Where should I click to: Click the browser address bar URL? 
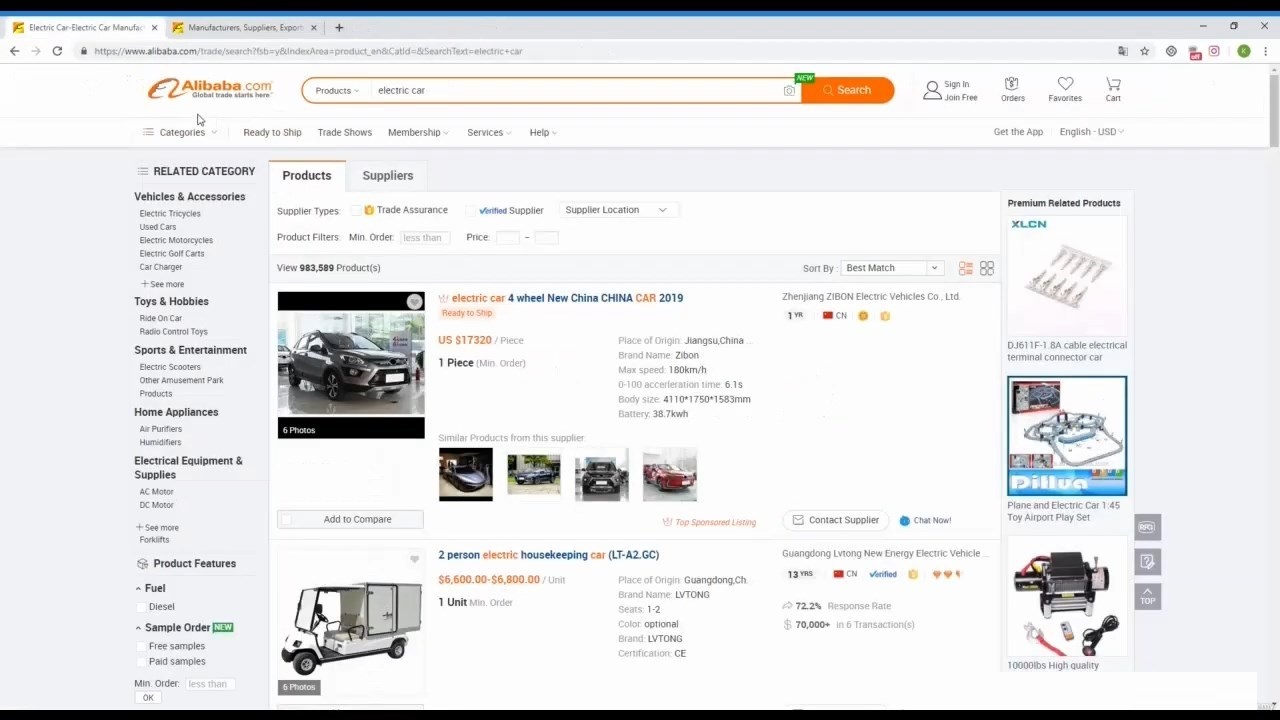pyautogui.click(x=308, y=51)
